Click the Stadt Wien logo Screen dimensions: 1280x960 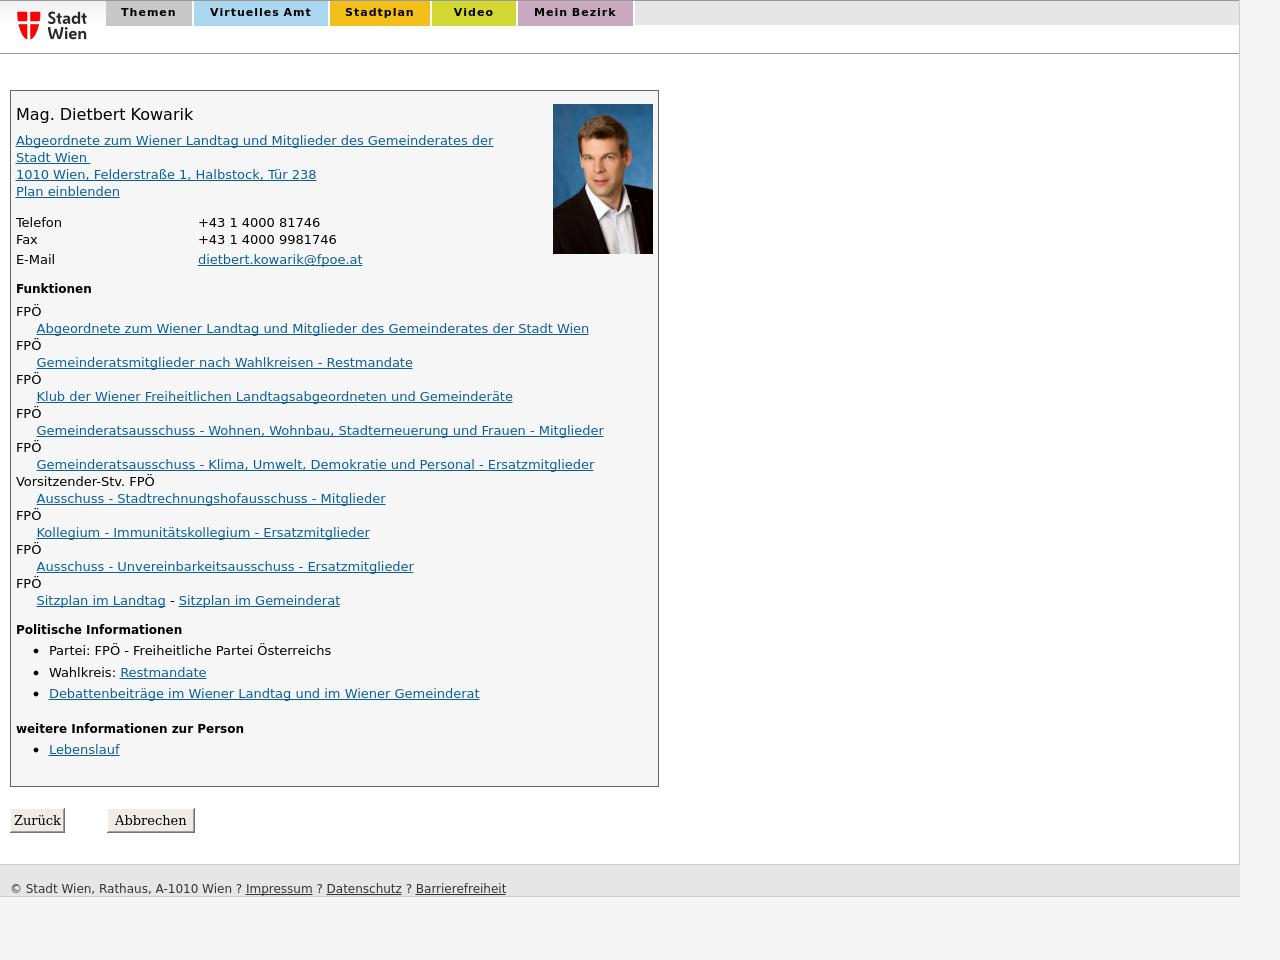52,25
